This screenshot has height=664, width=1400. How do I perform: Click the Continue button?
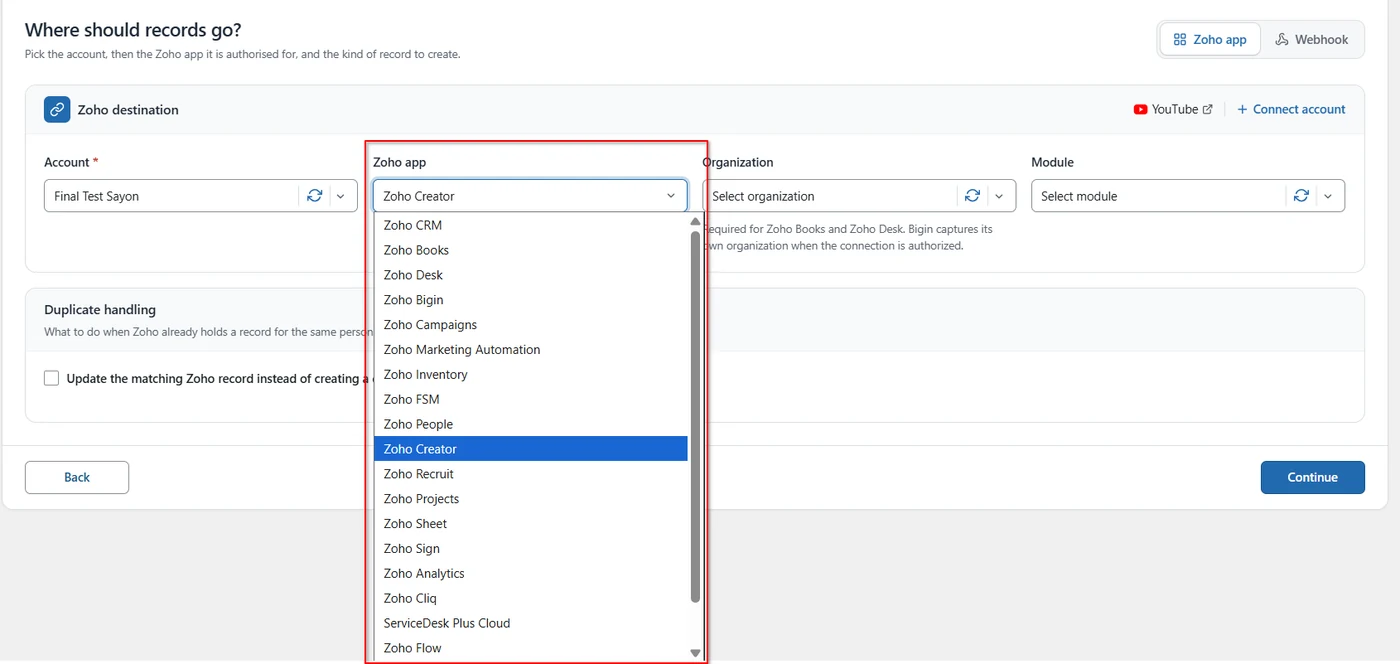point(1313,477)
